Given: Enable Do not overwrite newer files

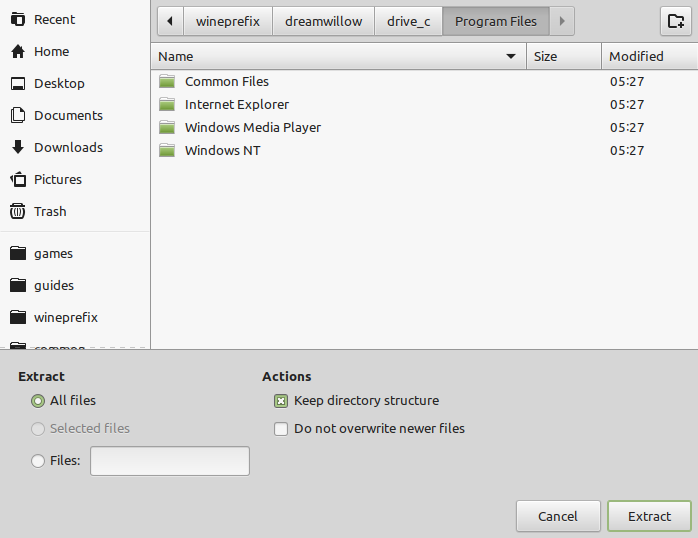Looking at the screenshot, I should coord(281,429).
